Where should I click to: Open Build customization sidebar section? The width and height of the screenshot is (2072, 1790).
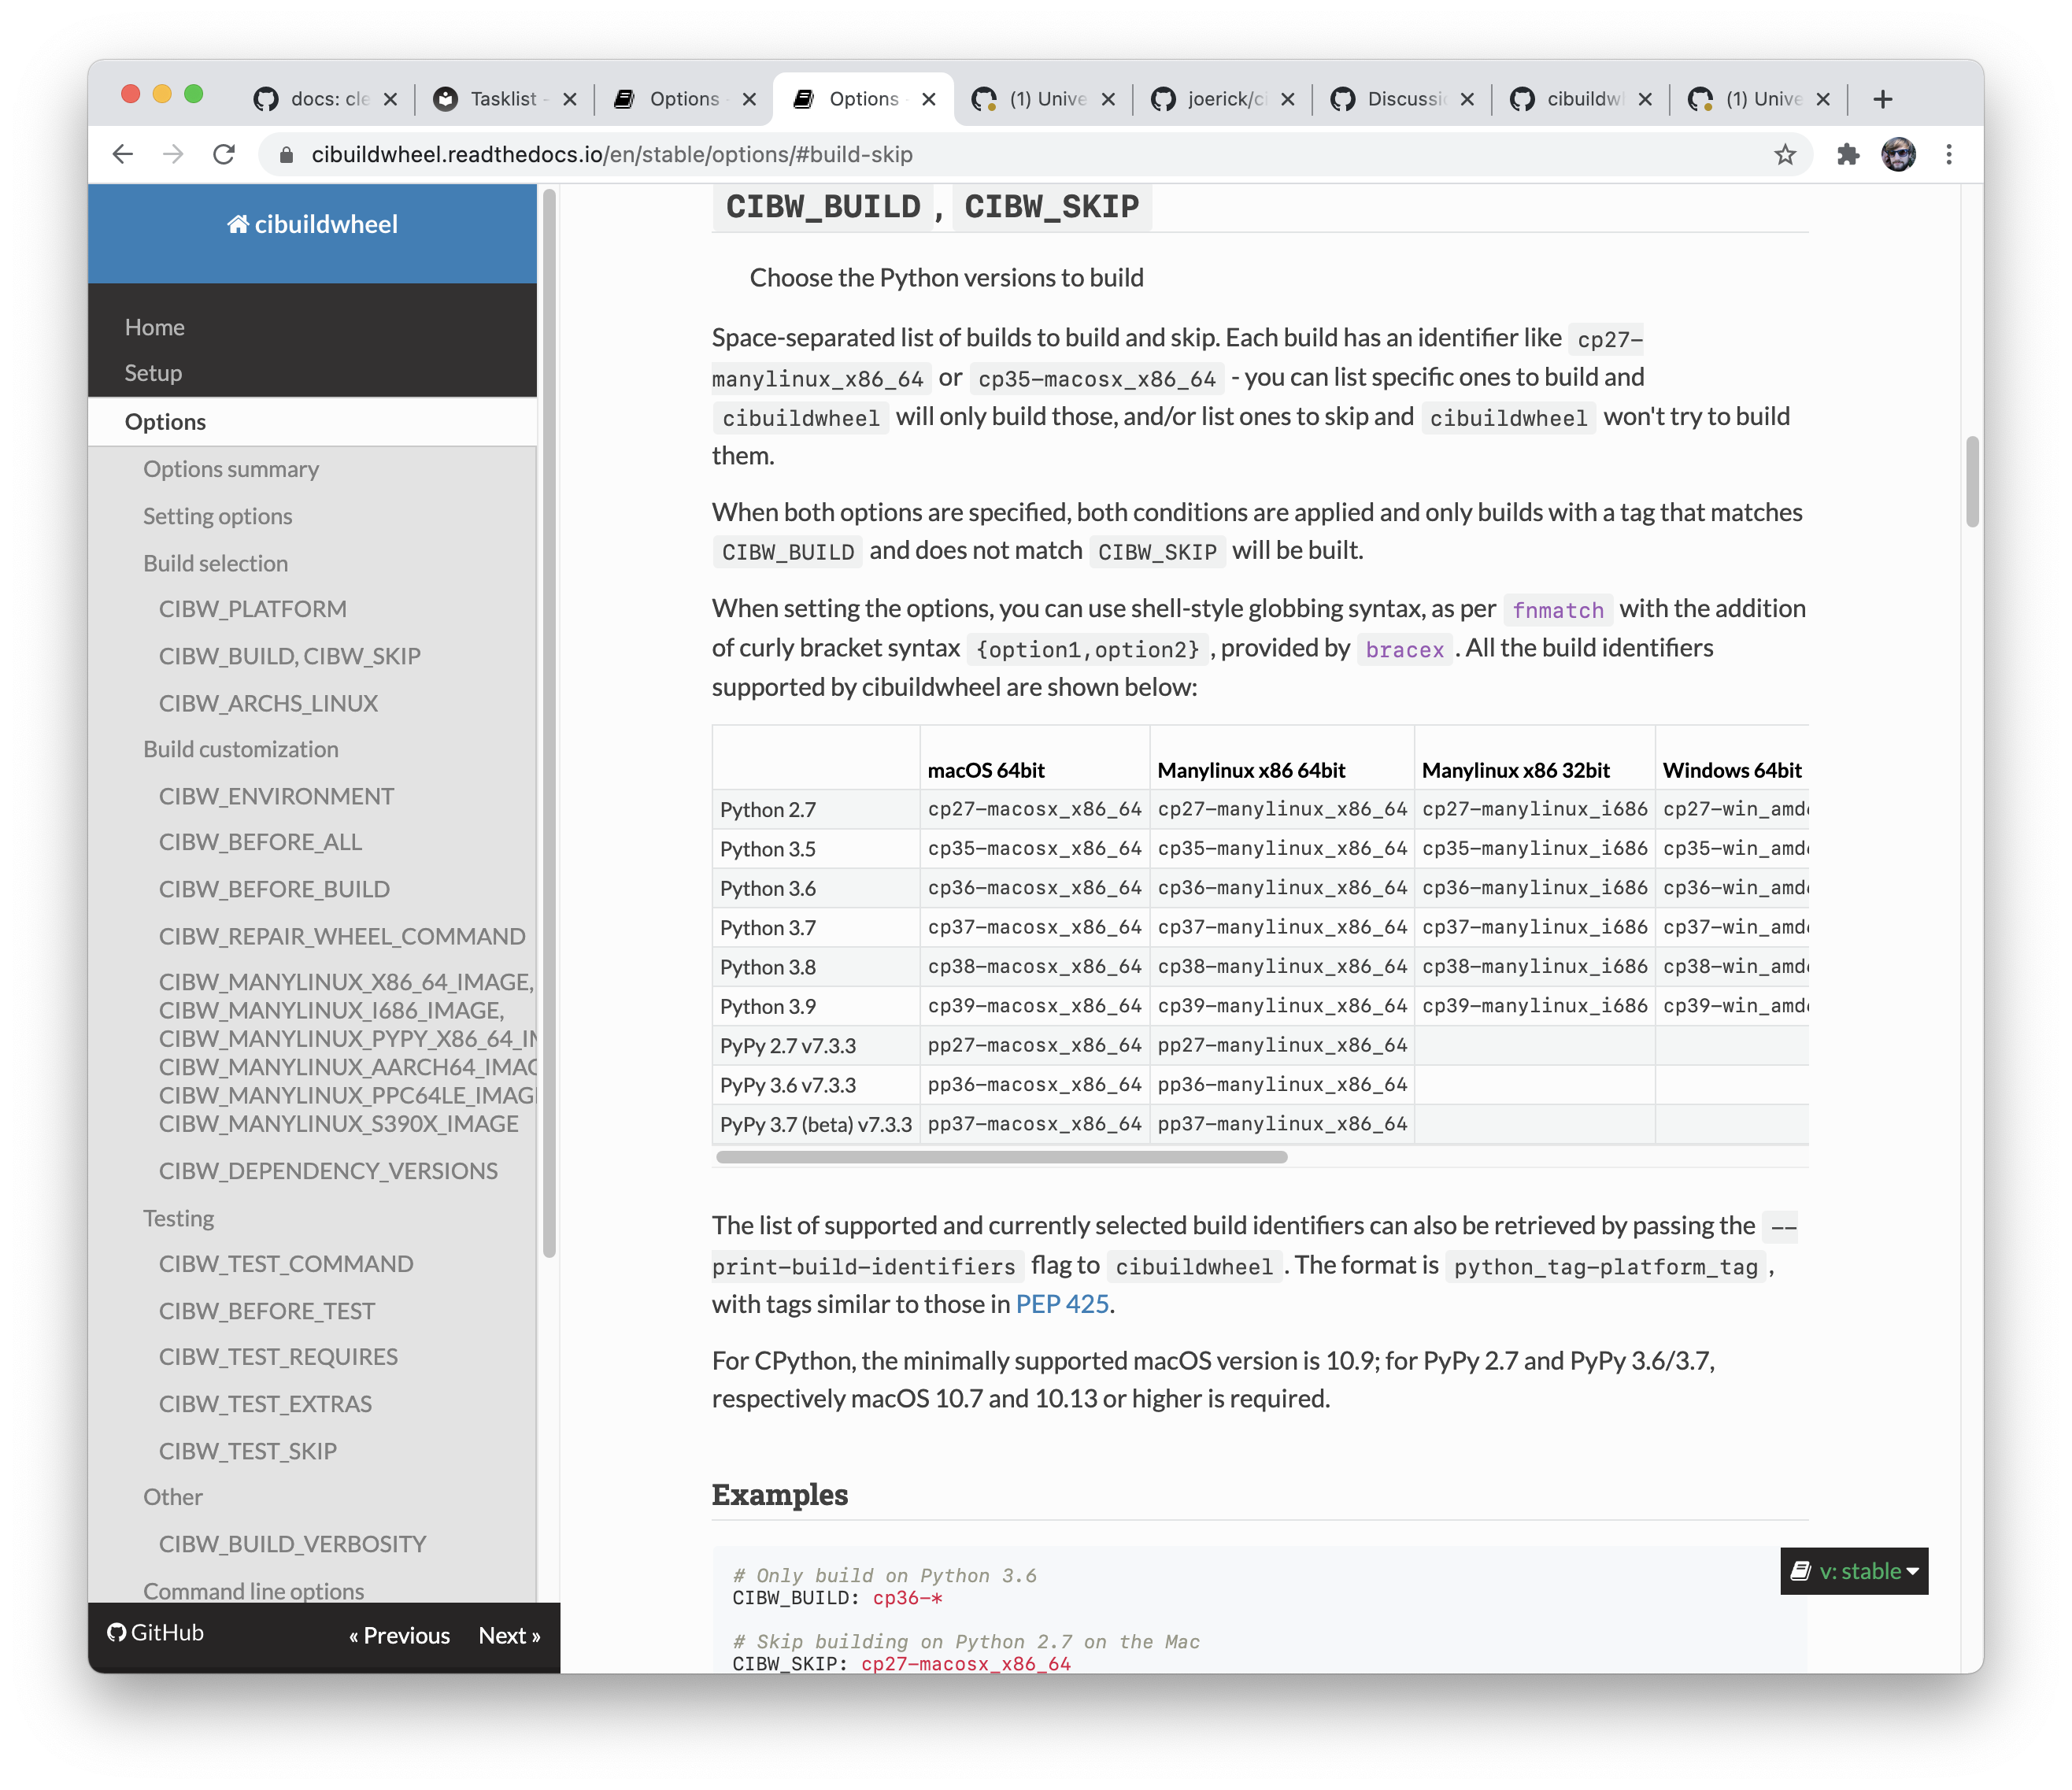(x=240, y=749)
